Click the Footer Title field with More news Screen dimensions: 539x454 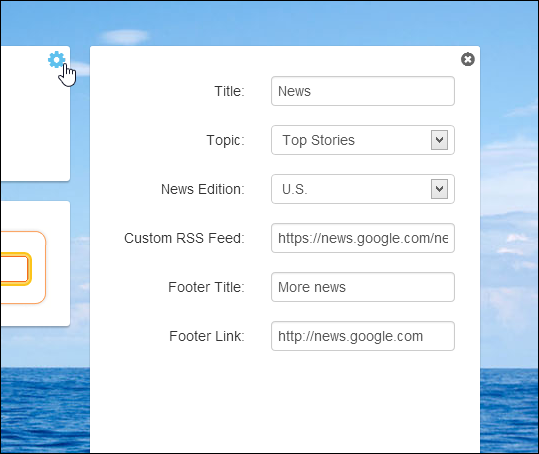coord(363,287)
